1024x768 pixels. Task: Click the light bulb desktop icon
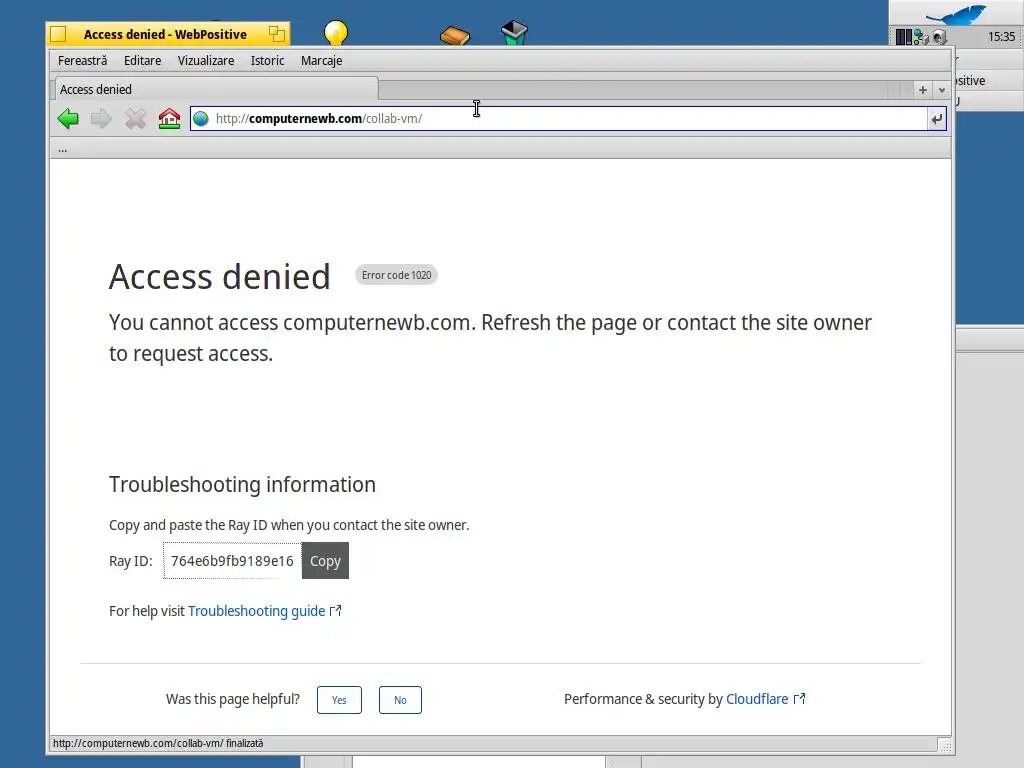coord(336,33)
